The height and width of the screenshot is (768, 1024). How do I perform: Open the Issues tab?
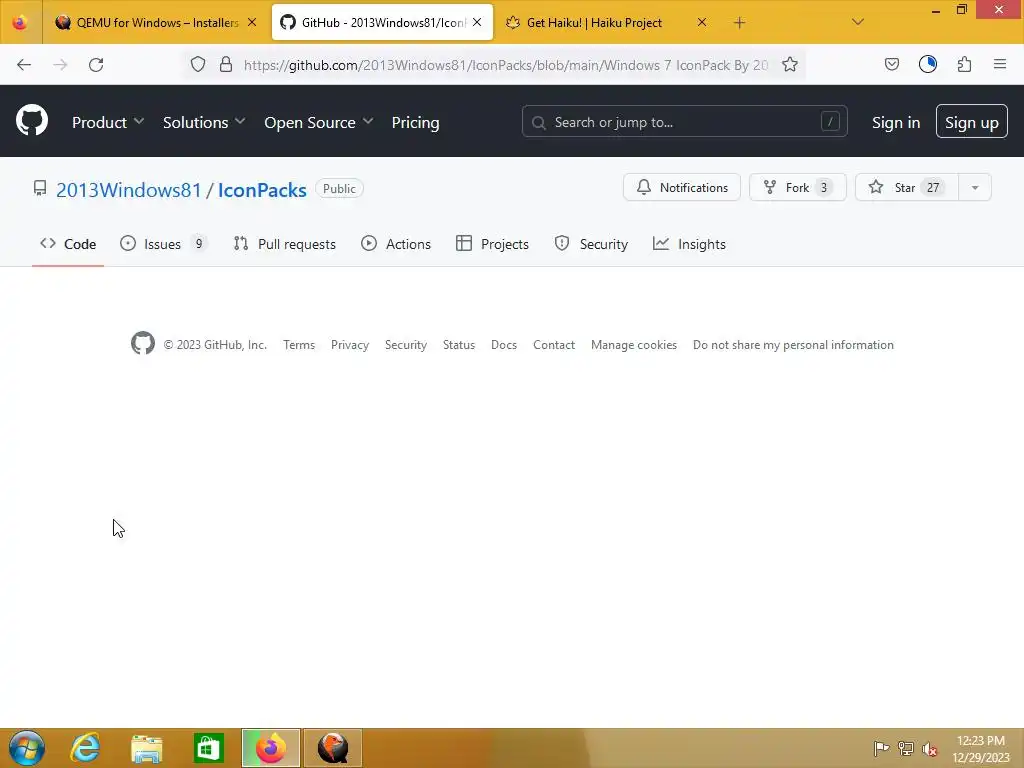(163, 244)
